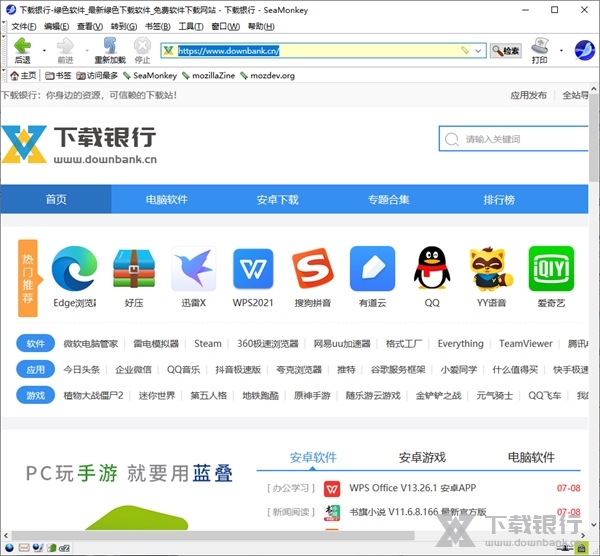Click the blue 游戏 category pill
This screenshot has width=600, height=556.
pyautogui.click(x=35, y=395)
